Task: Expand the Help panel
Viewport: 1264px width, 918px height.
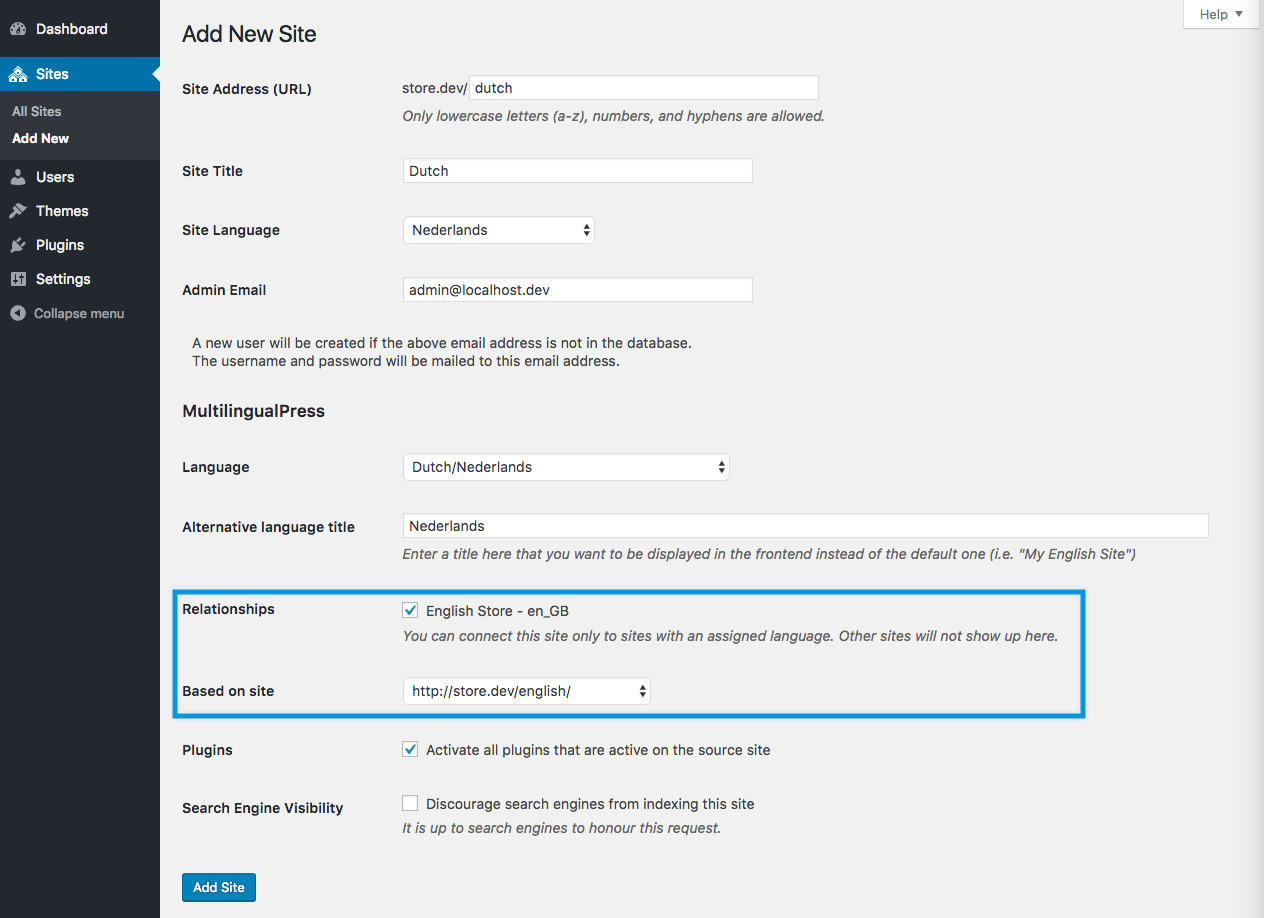Action: coord(1220,14)
